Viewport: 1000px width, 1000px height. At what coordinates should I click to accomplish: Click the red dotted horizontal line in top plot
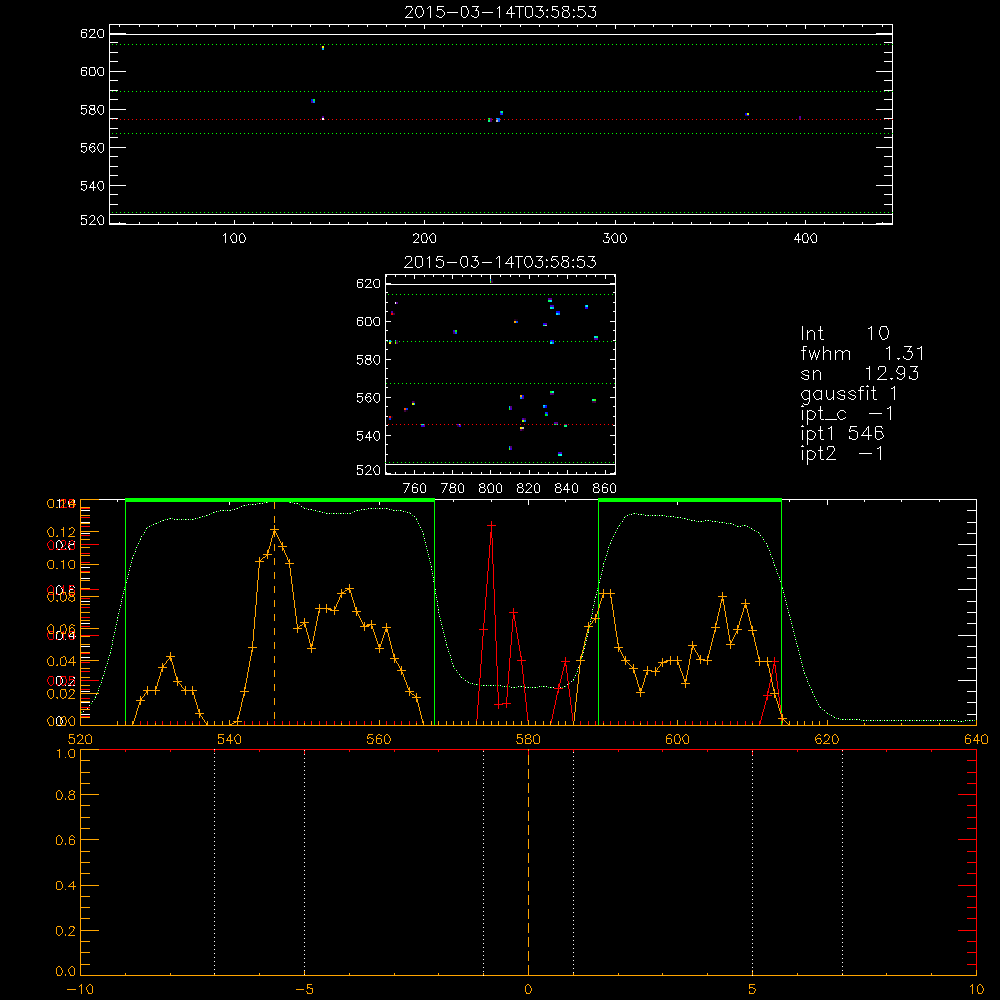click(501, 119)
